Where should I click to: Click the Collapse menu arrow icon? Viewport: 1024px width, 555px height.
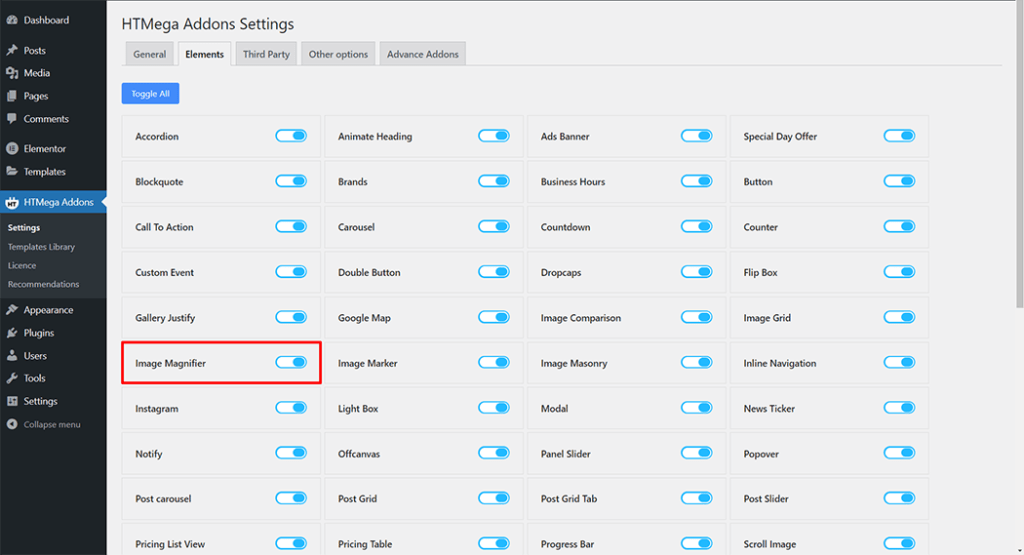tap(12, 425)
